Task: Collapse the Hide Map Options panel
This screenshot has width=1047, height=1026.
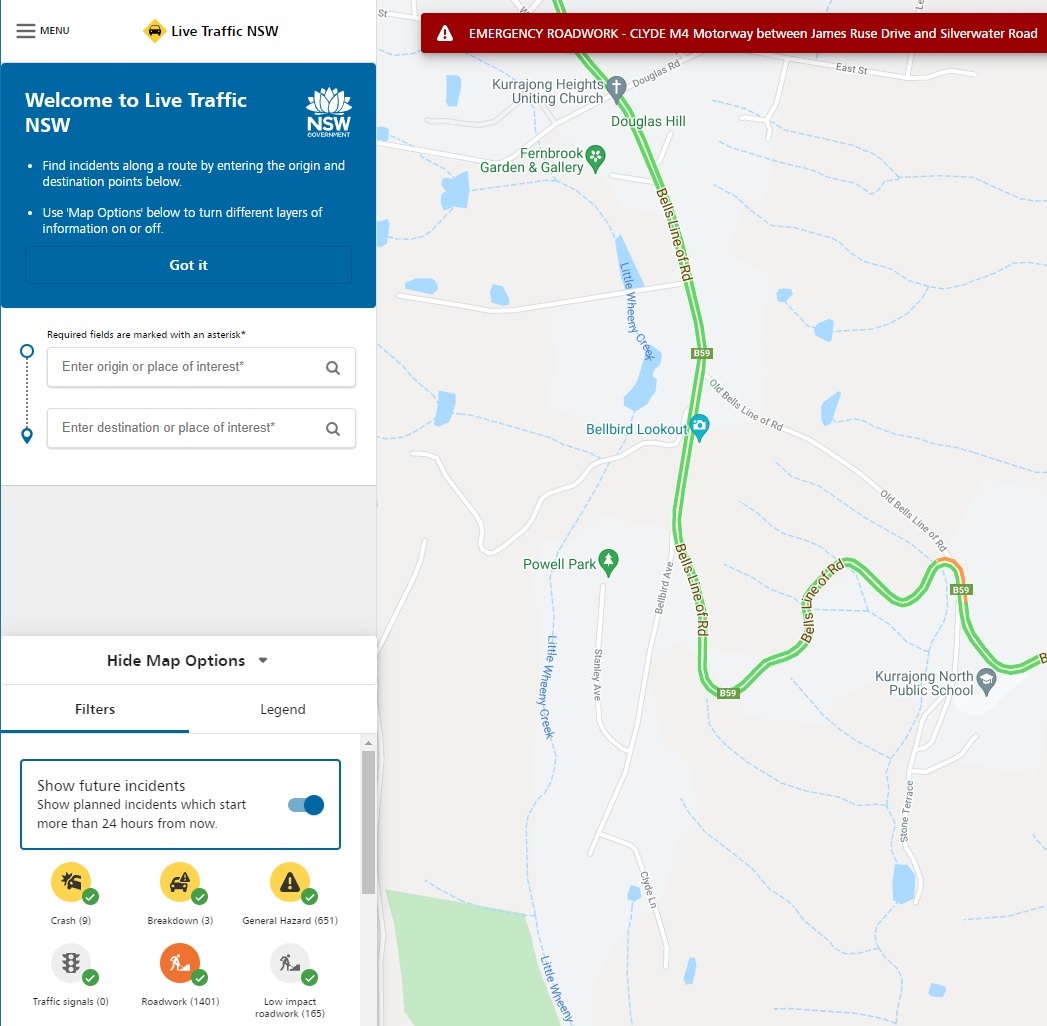Action: [188, 660]
